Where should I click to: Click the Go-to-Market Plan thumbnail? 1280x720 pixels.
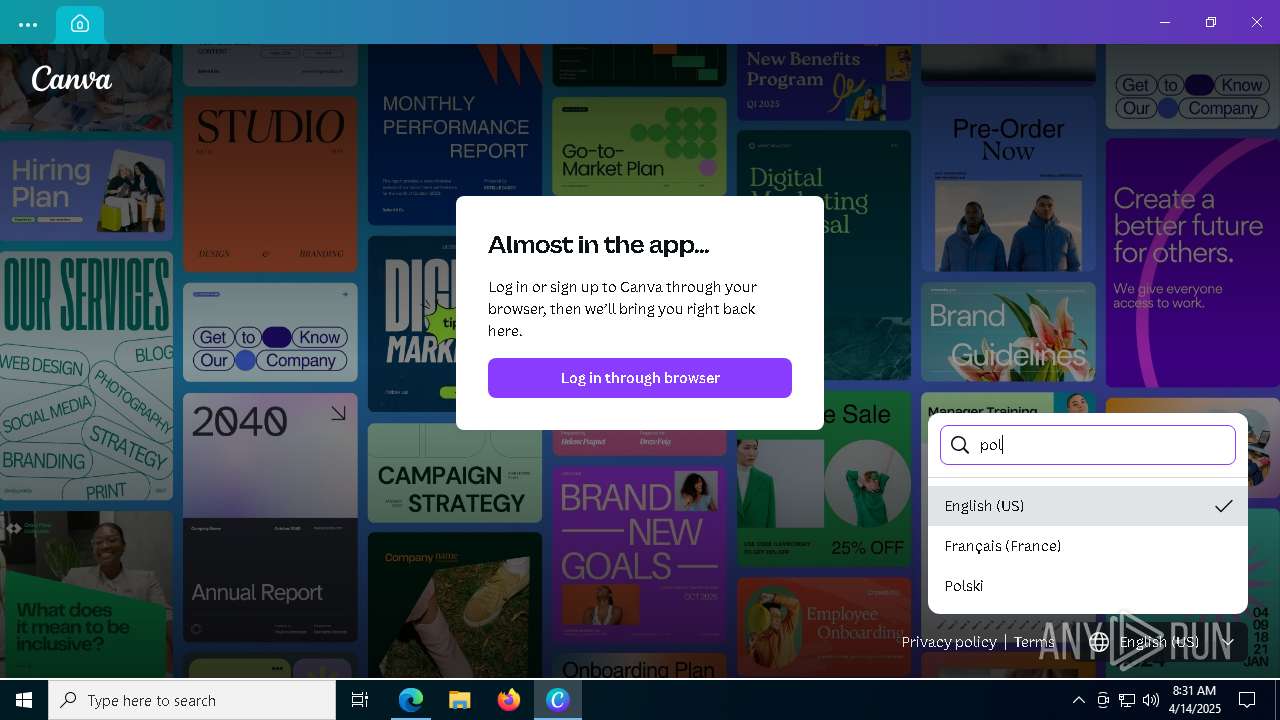(640, 146)
